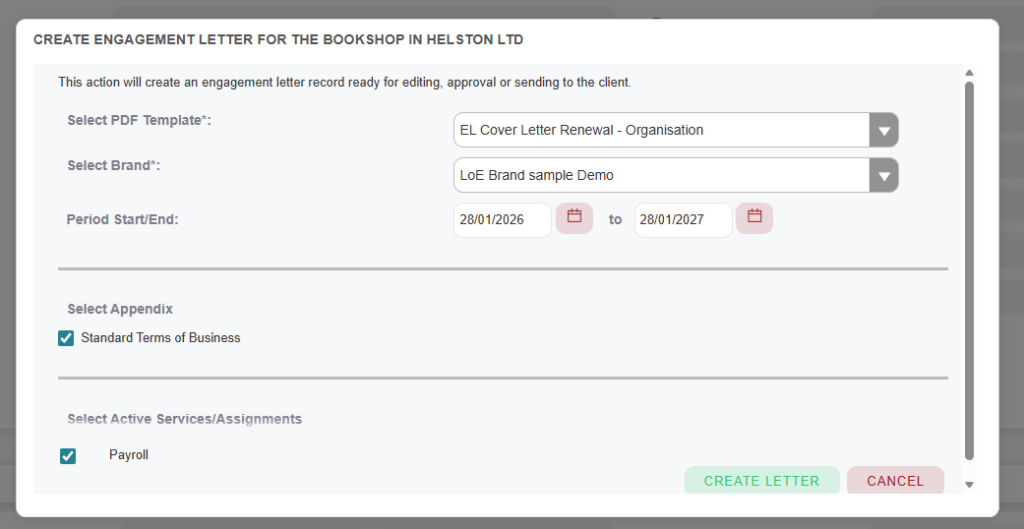
Task: Open the period start date calendar picker
Action: [574, 218]
